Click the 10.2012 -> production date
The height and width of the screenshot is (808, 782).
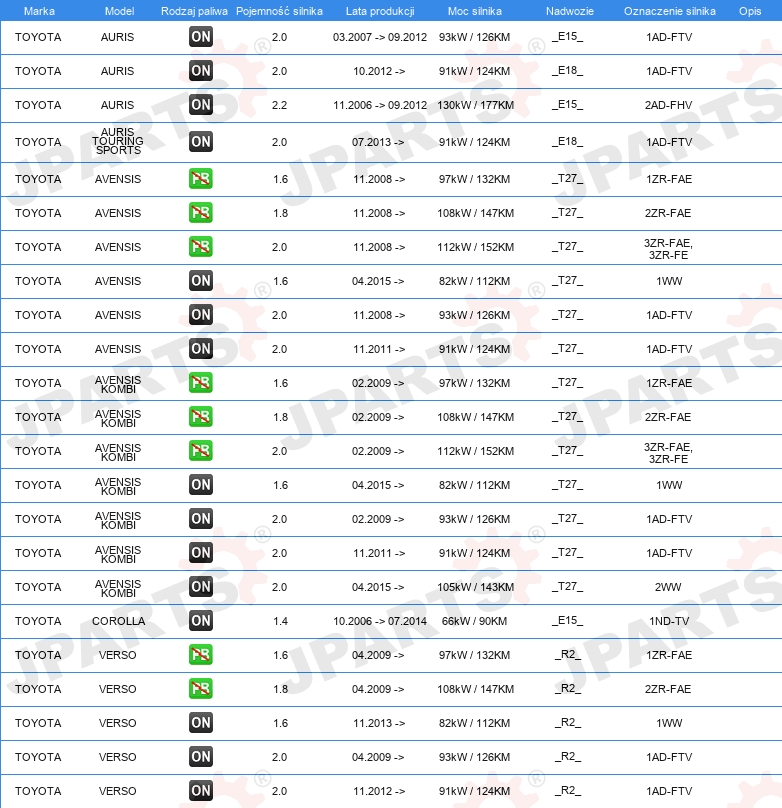click(379, 71)
